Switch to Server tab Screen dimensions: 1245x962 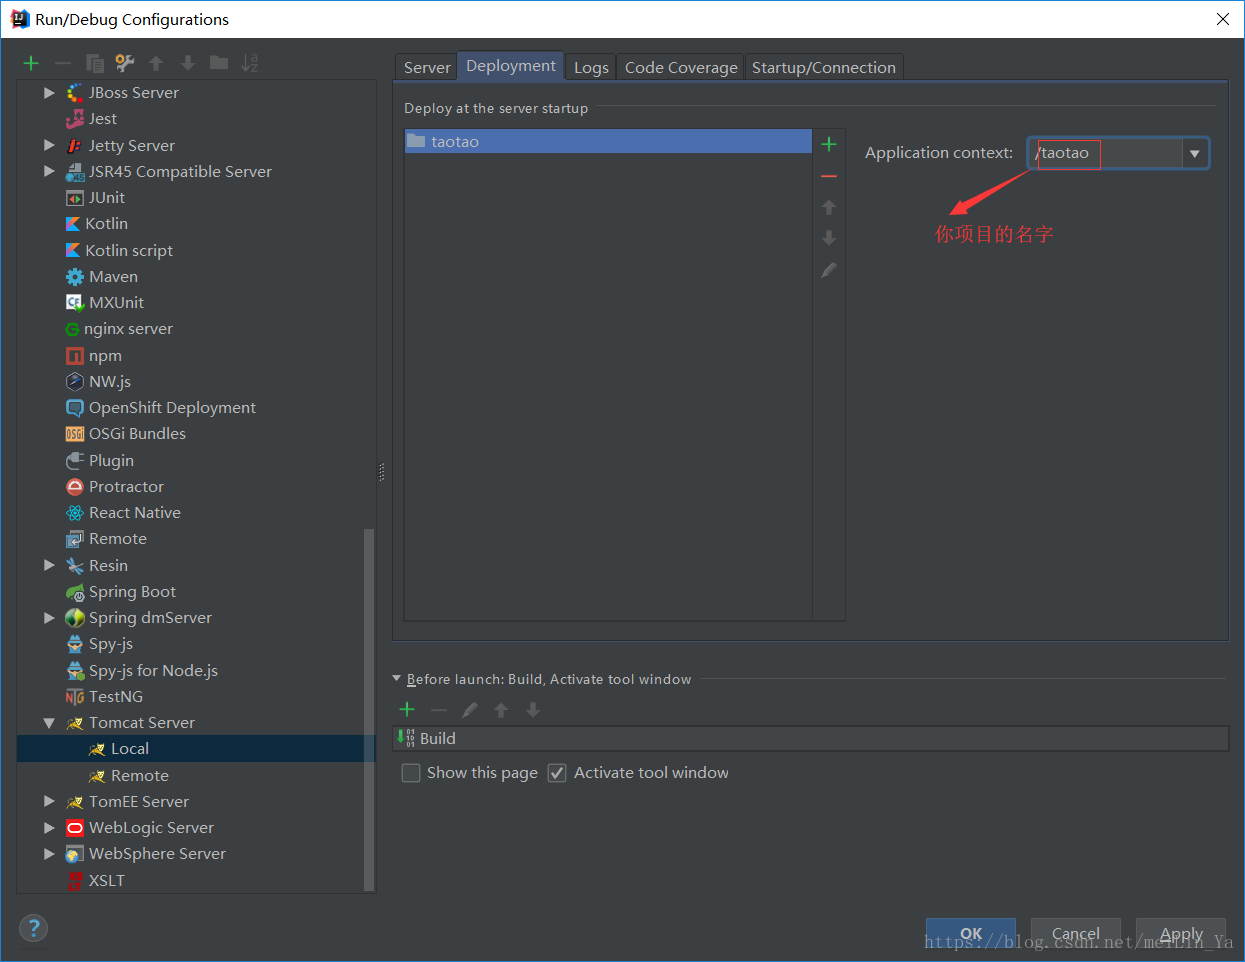[427, 67]
